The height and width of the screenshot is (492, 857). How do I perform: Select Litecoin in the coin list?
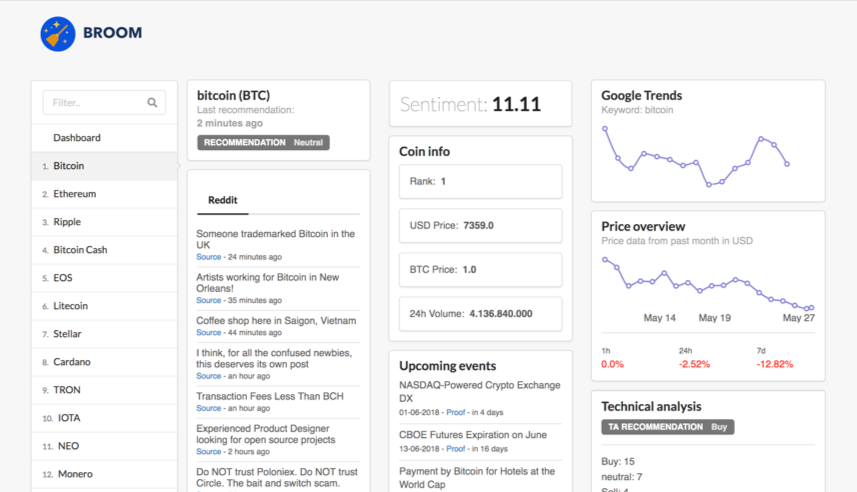click(104, 306)
